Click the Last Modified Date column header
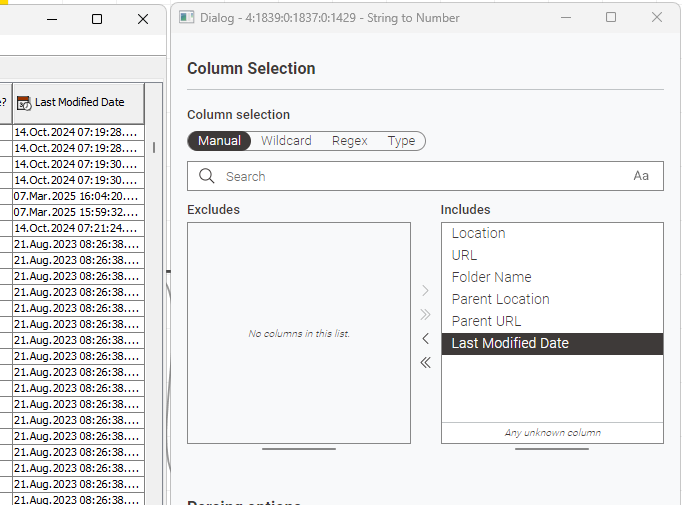This screenshot has height=505, width=682. pos(79,103)
